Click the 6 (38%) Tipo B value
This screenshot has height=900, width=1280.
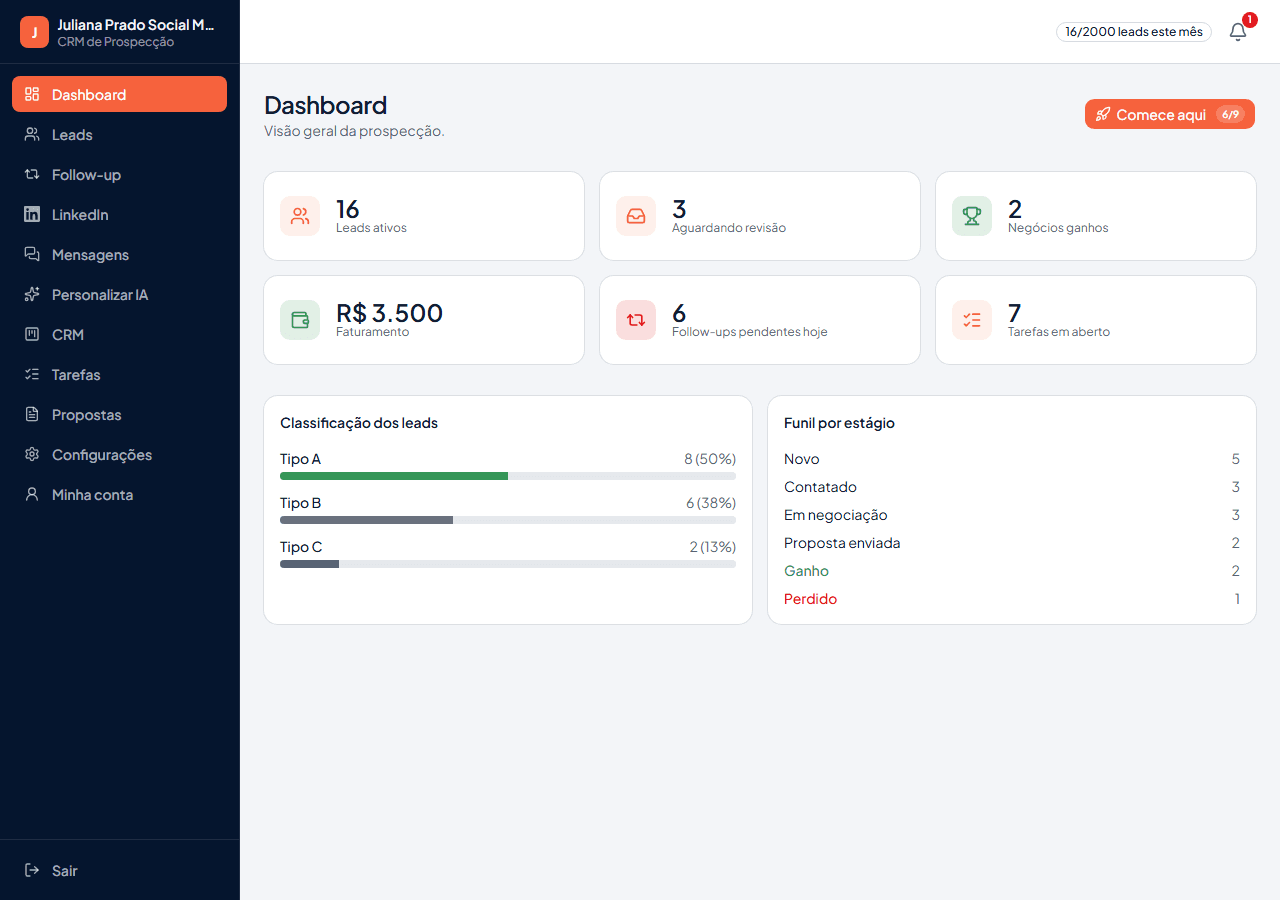click(x=711, y=503)
